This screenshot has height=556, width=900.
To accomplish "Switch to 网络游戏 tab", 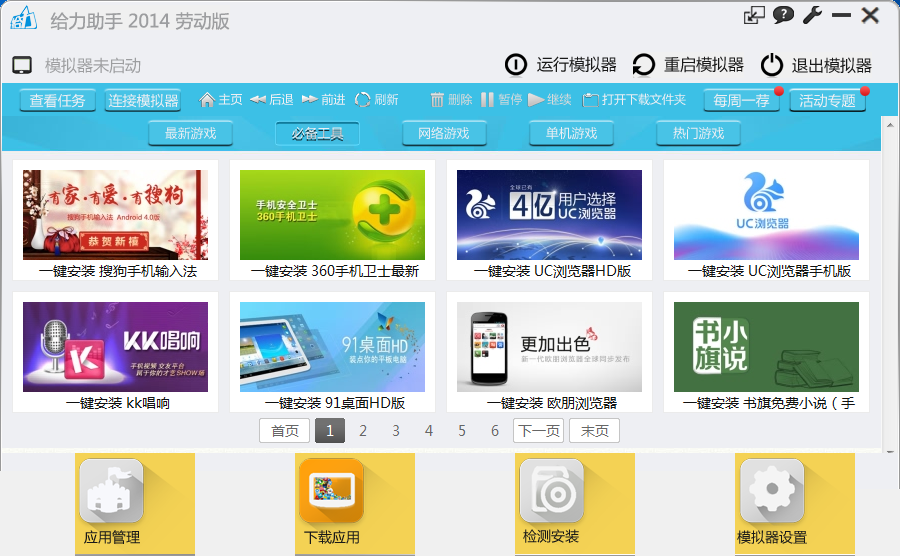I will [444, 134].
